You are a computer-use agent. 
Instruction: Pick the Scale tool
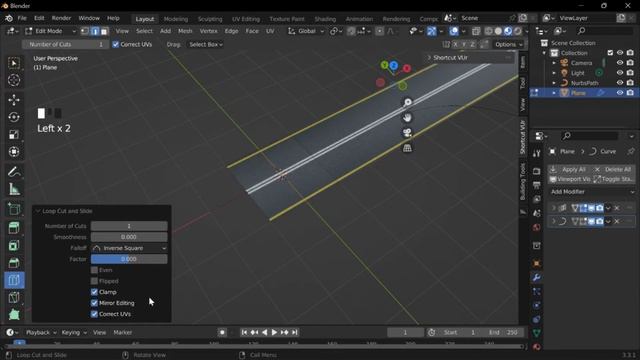(x=14, y=134)
